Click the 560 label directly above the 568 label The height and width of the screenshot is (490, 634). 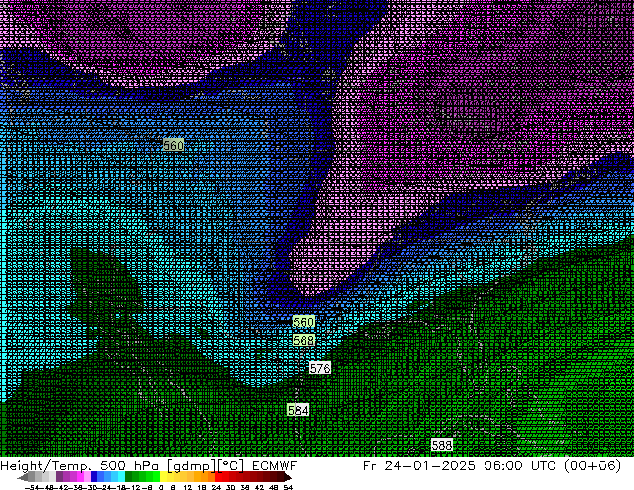click(304, 322)
